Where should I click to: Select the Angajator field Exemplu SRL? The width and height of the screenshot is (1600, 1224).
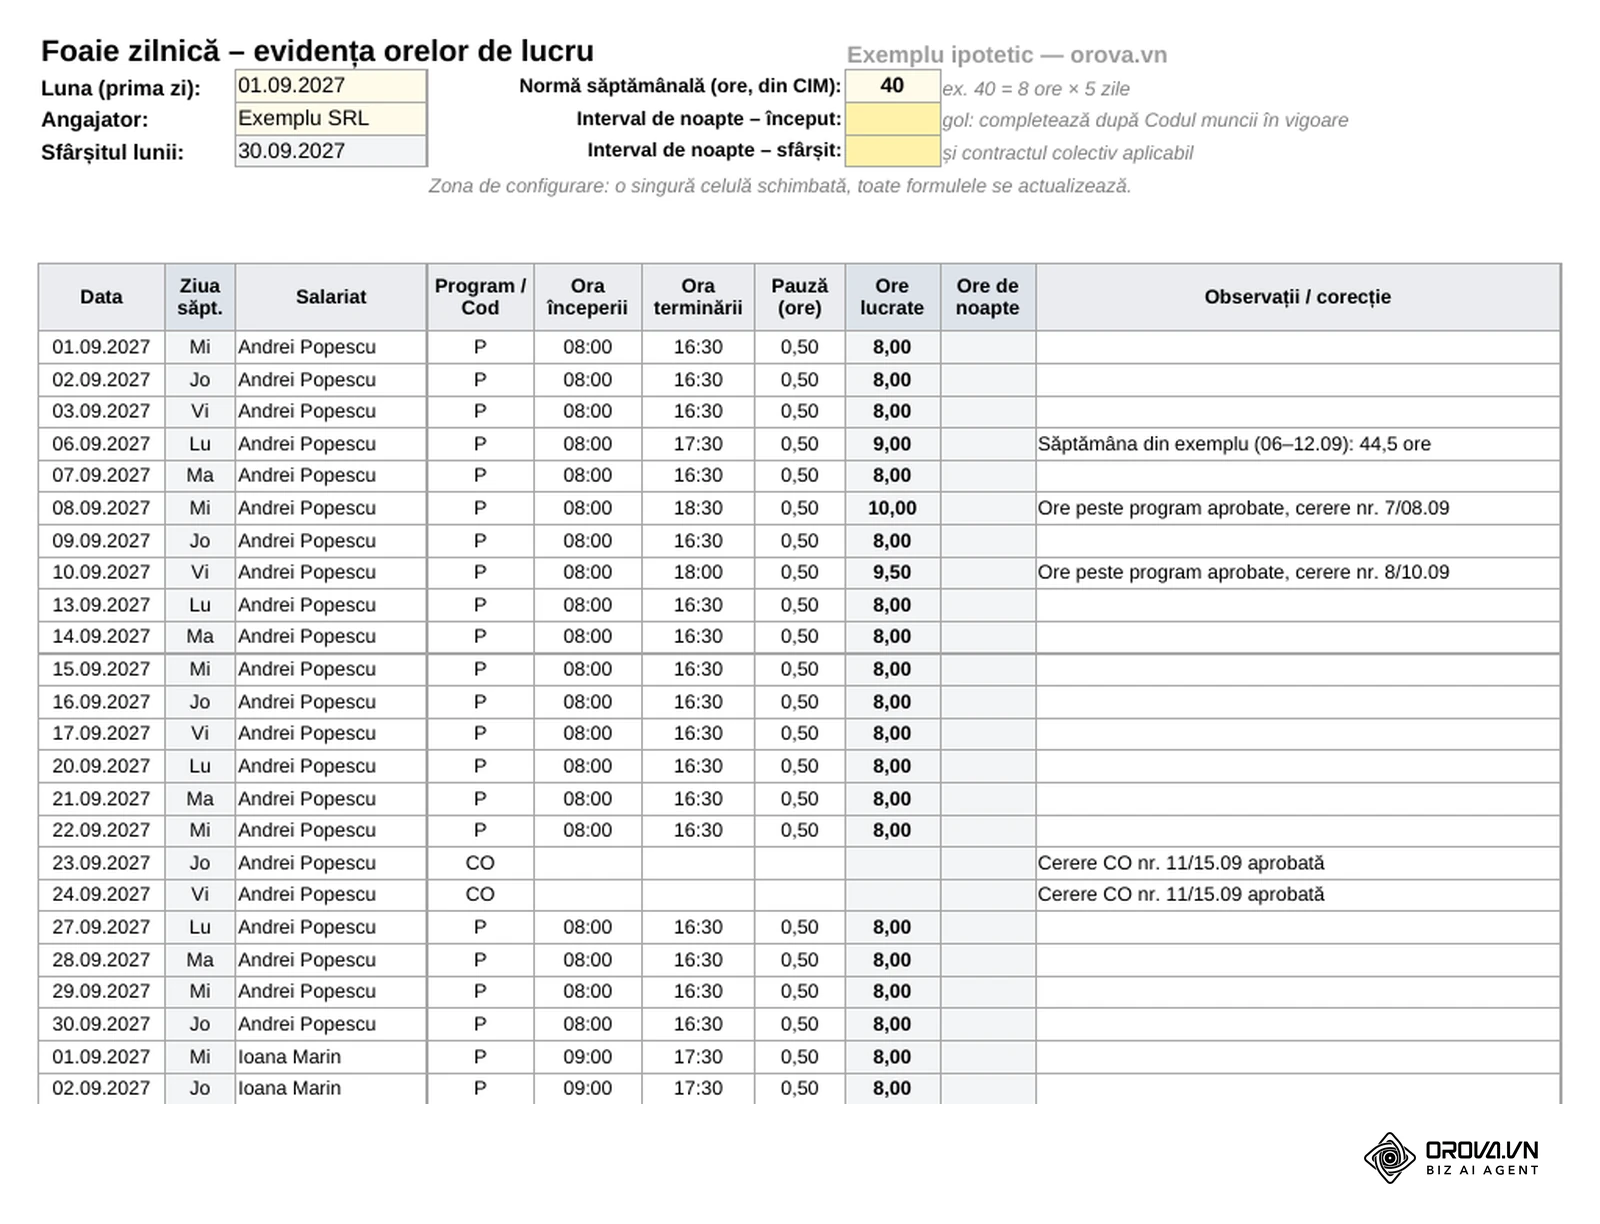click(331, 118)
